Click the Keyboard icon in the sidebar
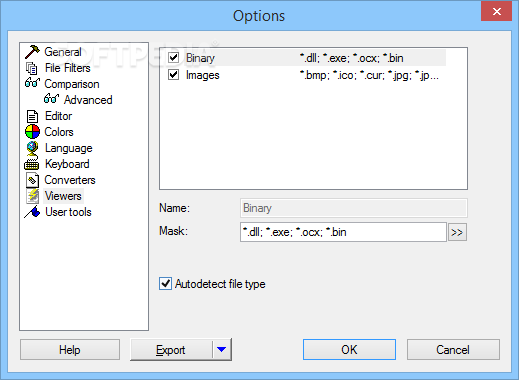The height and width of the screenshot is (380, 519). tap(32, 164)
